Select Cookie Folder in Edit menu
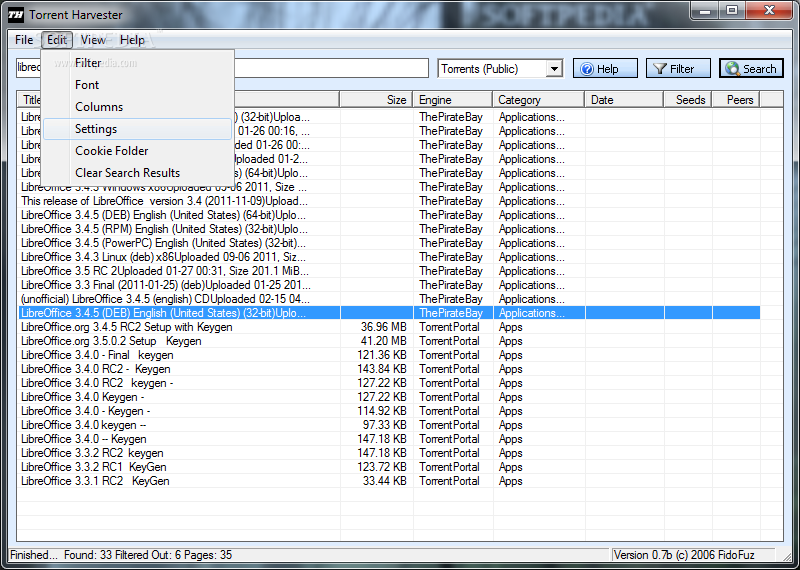The height and width of the screenshot is (570, 800). click(x=138, y=151)
